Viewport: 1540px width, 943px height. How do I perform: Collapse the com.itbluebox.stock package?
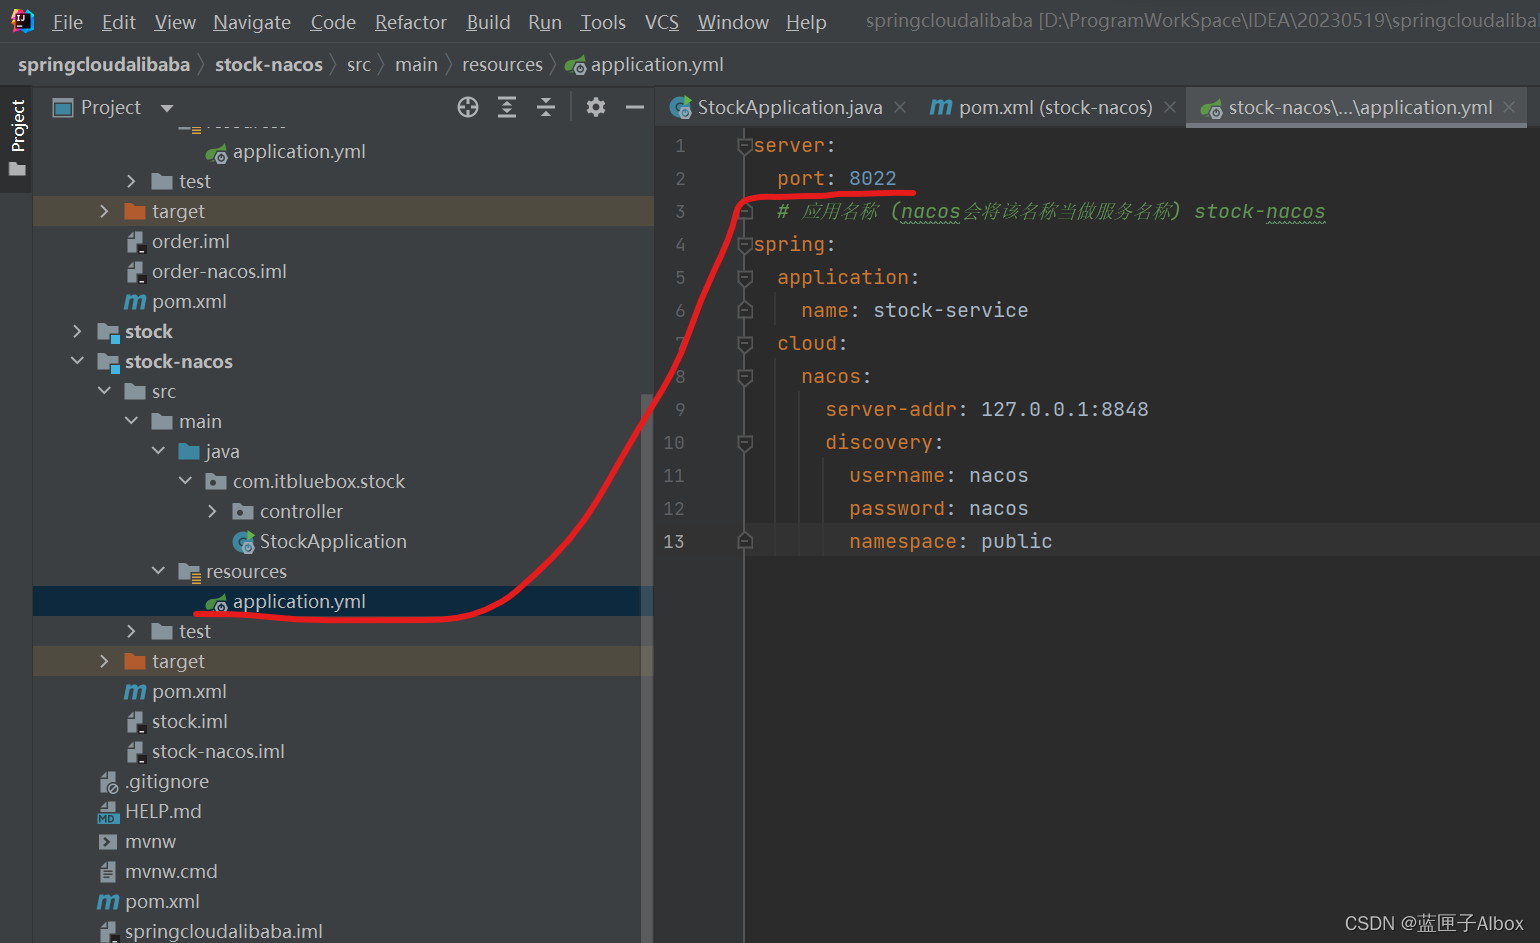[186, 481]
